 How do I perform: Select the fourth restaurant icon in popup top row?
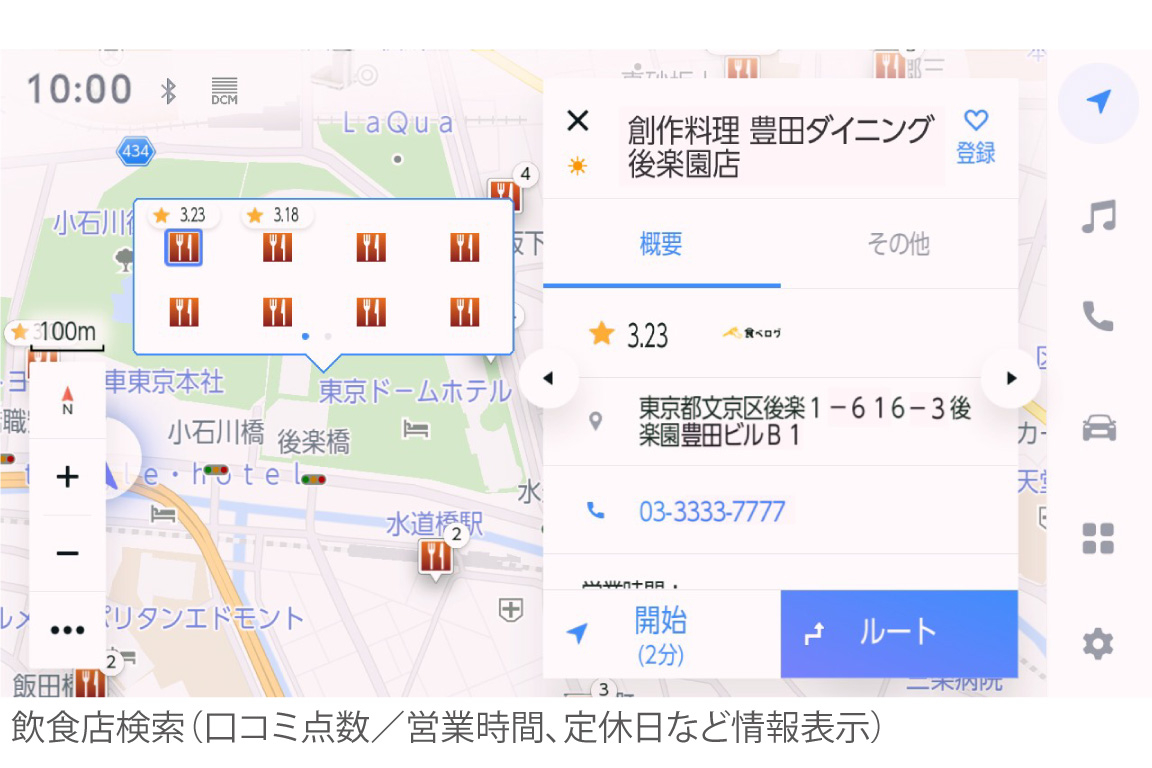tap(464, 248)
